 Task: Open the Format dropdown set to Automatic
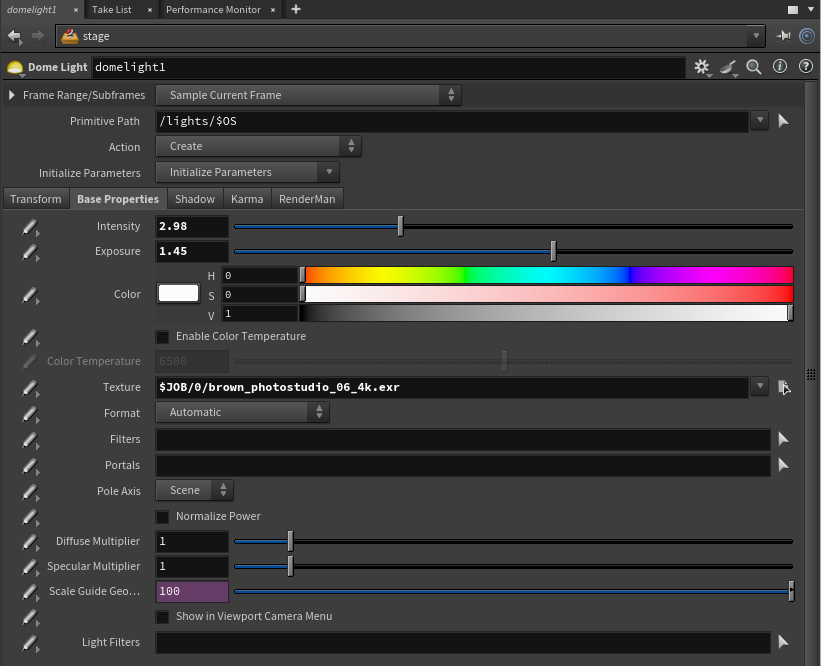pyautogui.click(x=240, y=412)
